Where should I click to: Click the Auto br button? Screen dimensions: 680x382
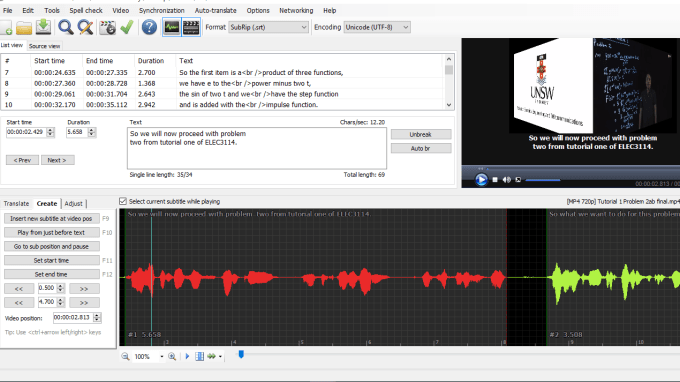tap(421, 148)
